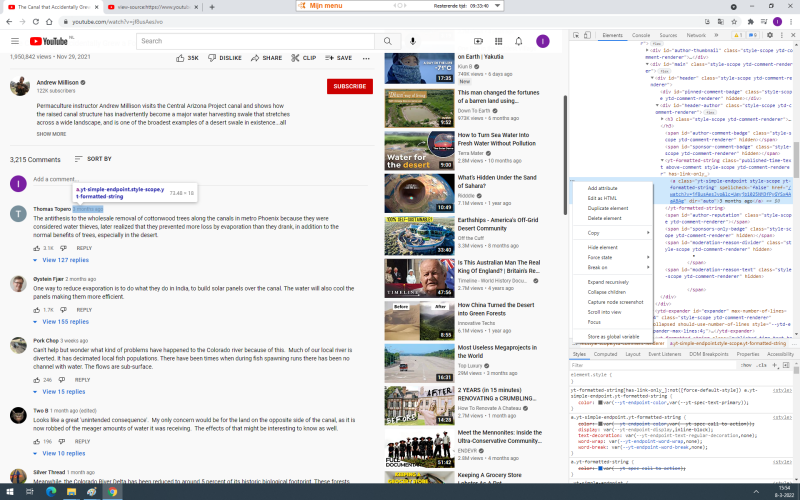This screenshot has height=500, width=800.
Task: Start voice search with microphone icon
Action: tap(413, 41)
